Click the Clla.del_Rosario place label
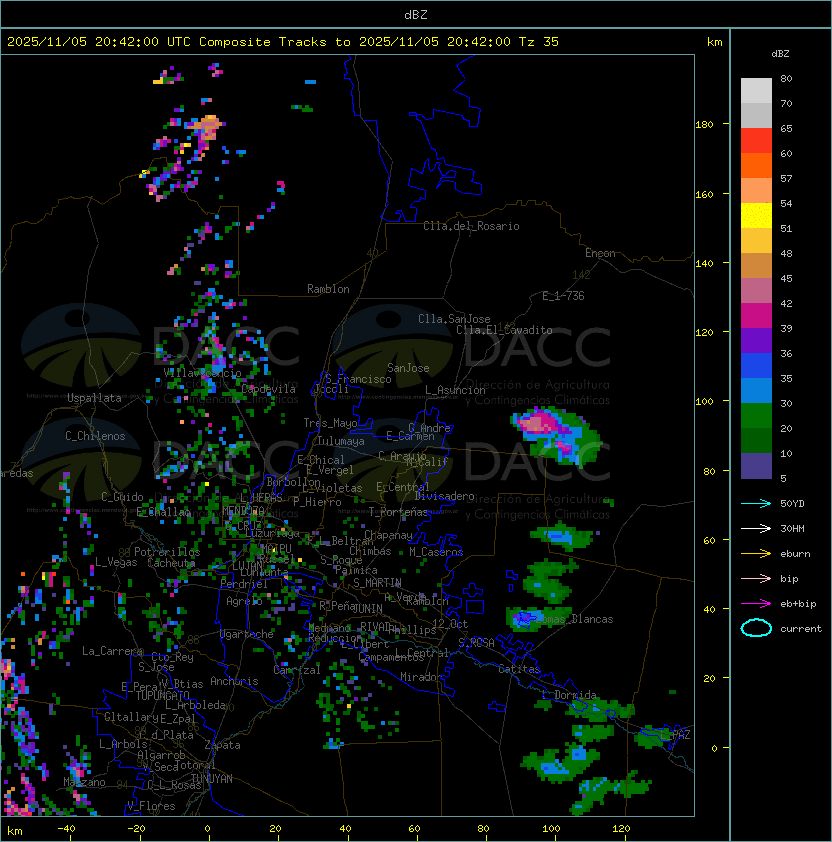 coord(471,226)
